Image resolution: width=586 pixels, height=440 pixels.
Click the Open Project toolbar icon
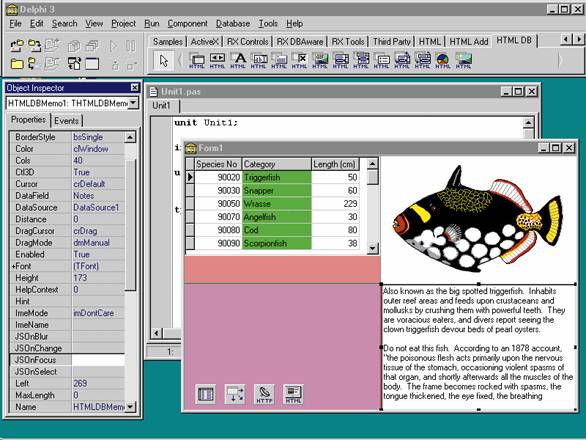coord(17,46)
